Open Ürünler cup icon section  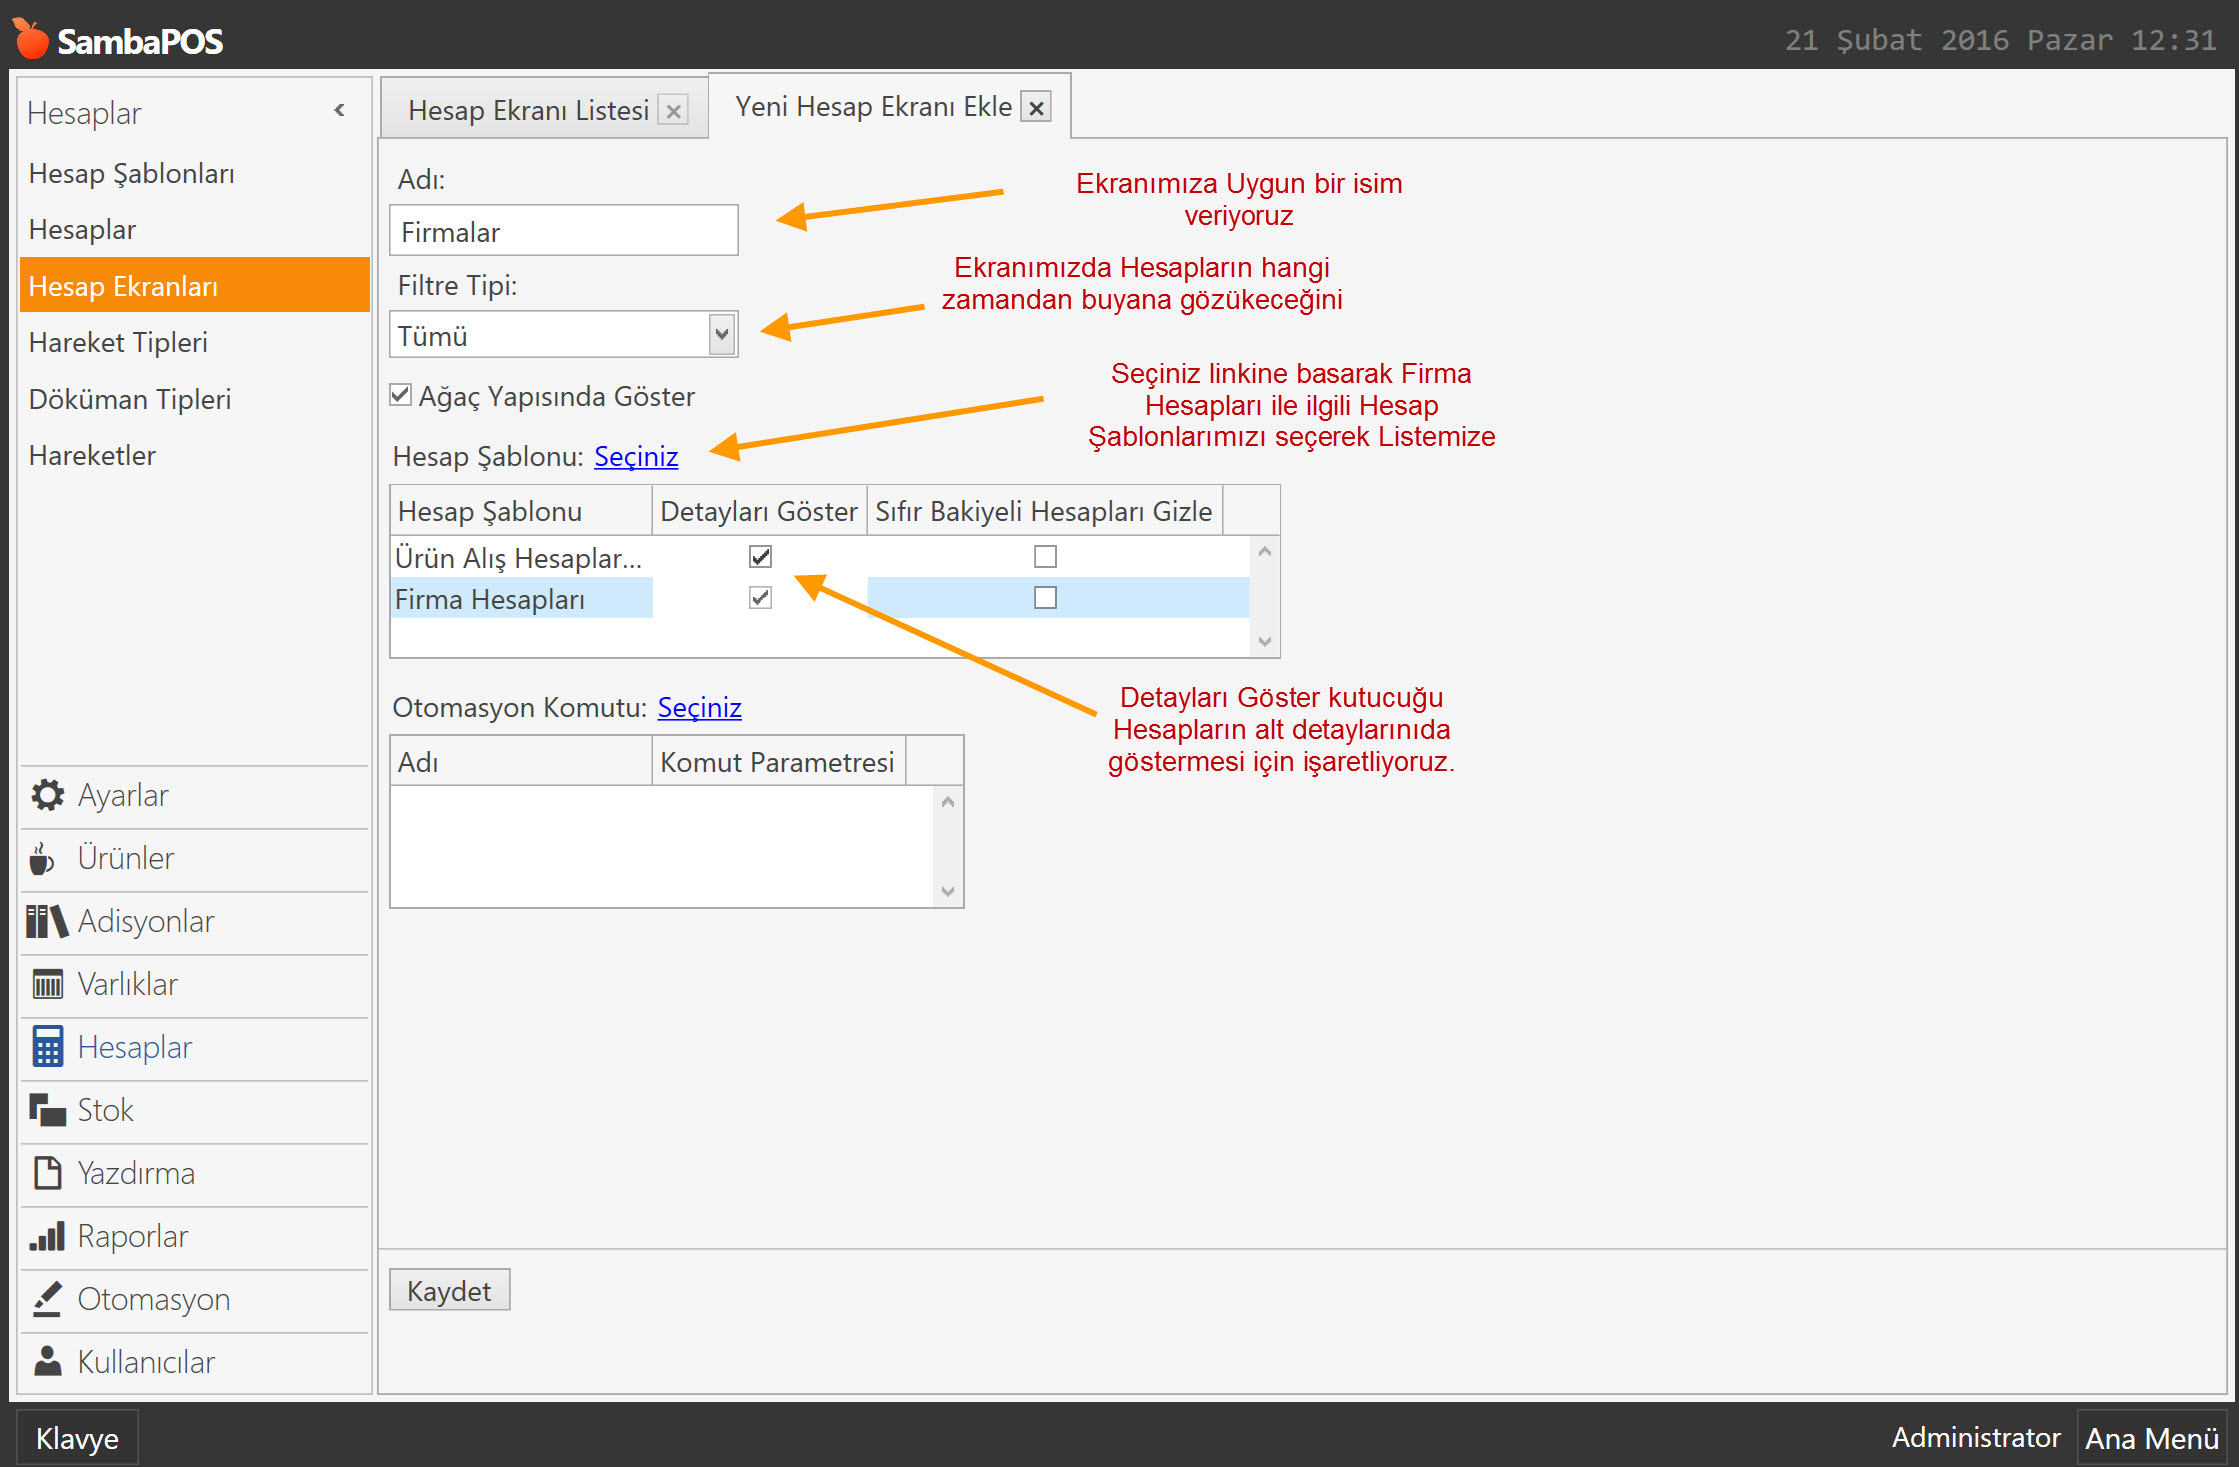click(x=42, y=858)
